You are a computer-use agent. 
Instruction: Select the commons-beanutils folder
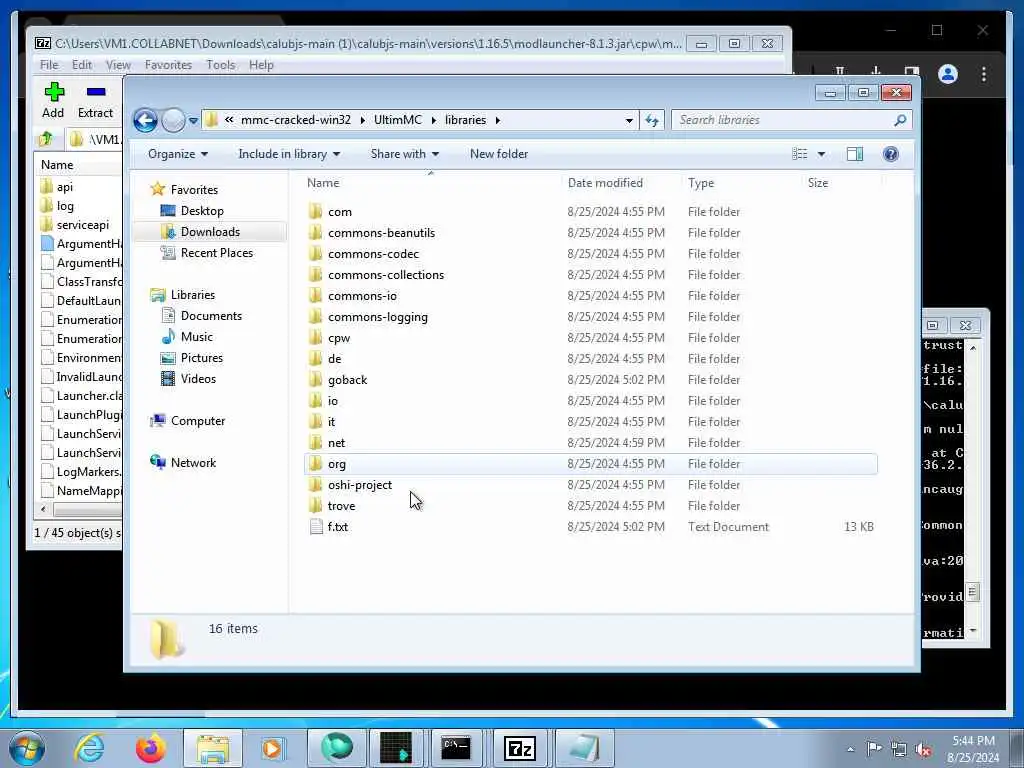(x=381, y=232)
